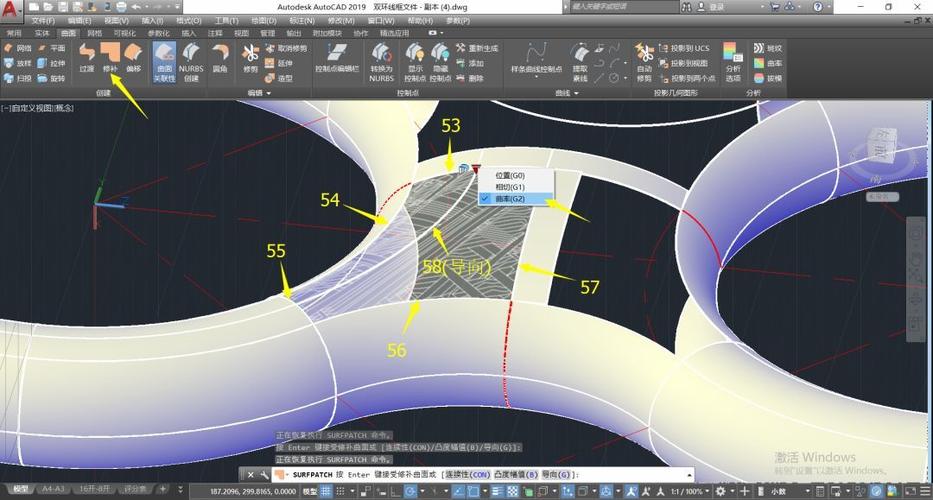Click the Undo arrow in Quick Access toolbar
Image resolution: width=933 pixels, height=500 pixels.
(136, 7)
